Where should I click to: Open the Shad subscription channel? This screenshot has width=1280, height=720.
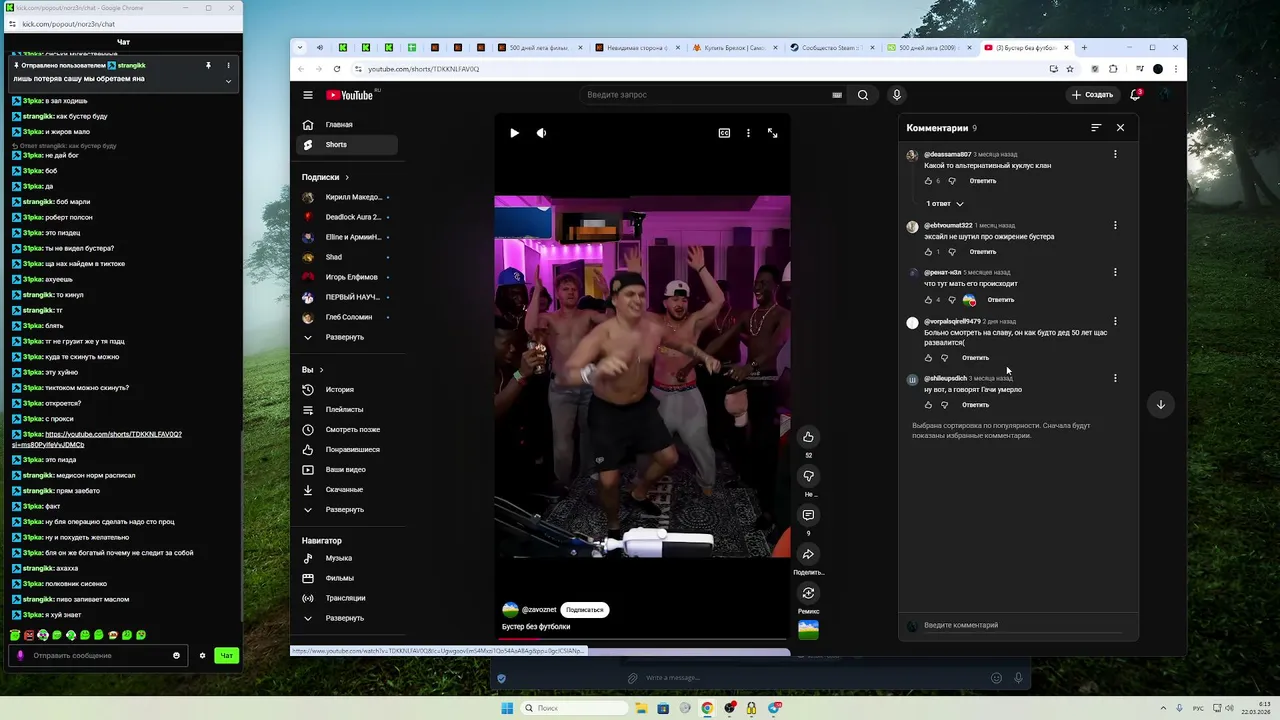(349, 257)
